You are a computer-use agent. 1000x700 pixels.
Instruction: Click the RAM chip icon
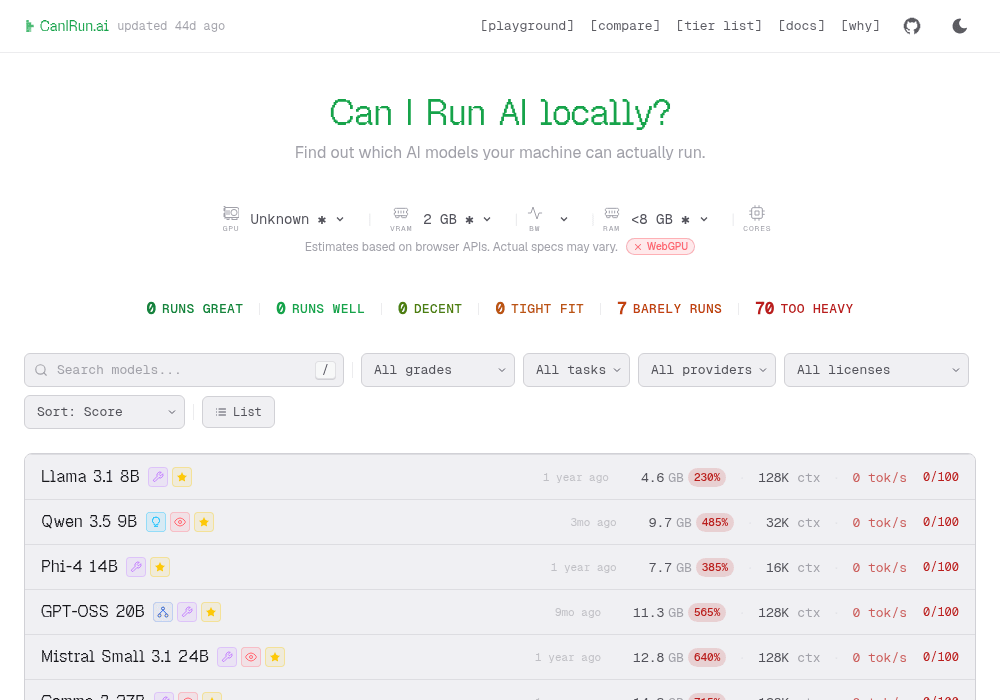coord(612,213)
